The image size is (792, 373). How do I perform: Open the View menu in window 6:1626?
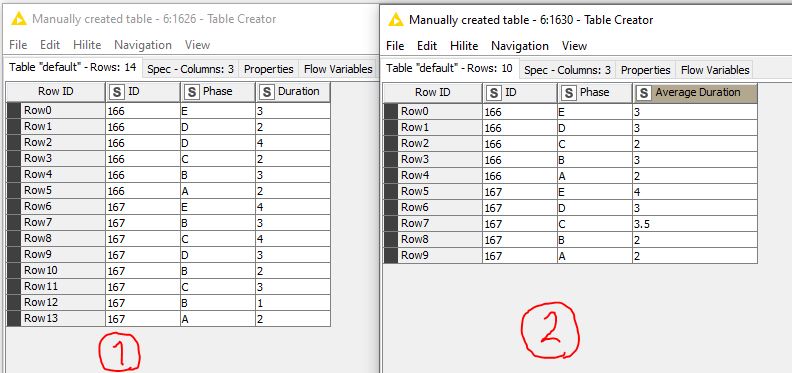click(197, 45)
